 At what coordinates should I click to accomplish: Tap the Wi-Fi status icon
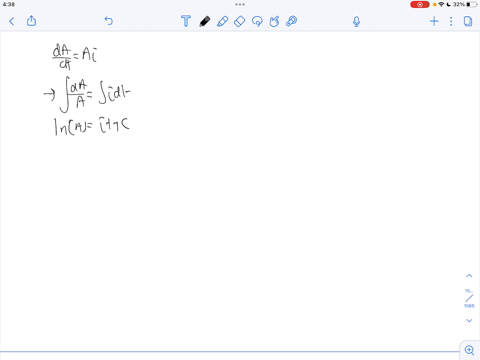[441, 4]
